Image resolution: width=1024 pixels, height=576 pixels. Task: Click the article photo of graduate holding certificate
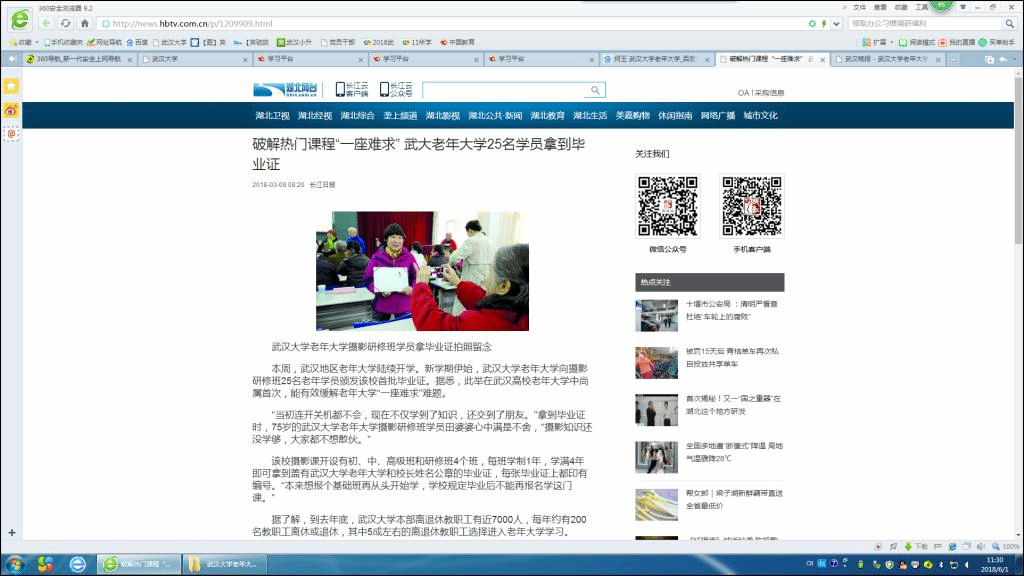pyautogui.click(x=423, y=271)
